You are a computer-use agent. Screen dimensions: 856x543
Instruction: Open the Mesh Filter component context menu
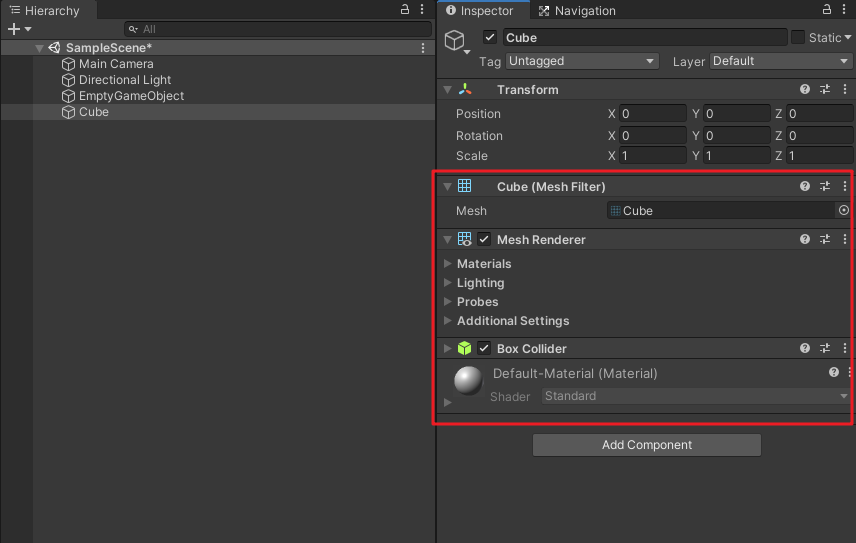[845, 186]
